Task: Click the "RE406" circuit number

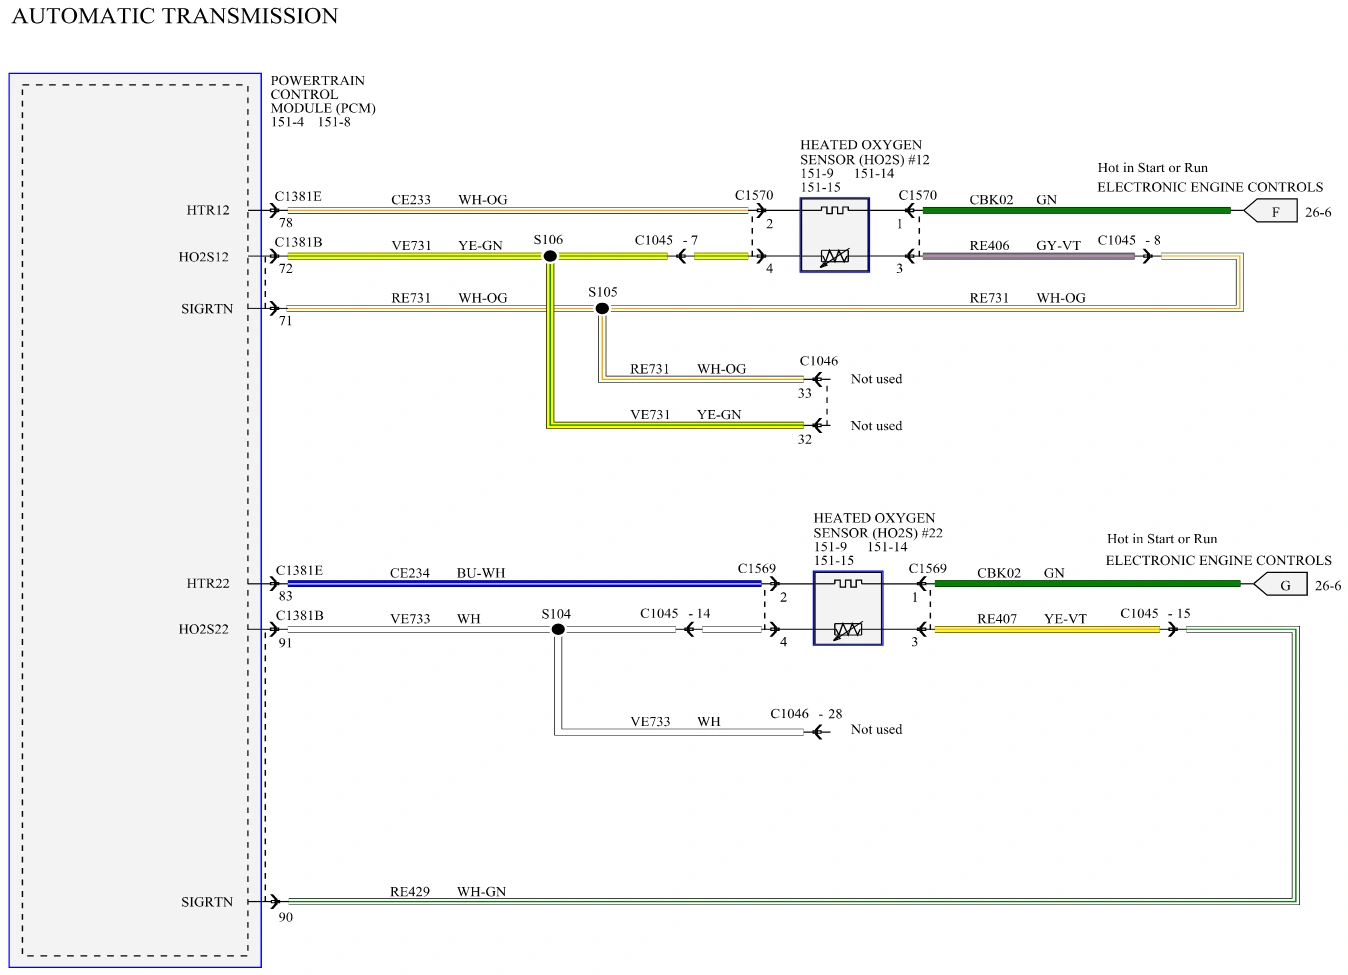Action: (990, 245)
